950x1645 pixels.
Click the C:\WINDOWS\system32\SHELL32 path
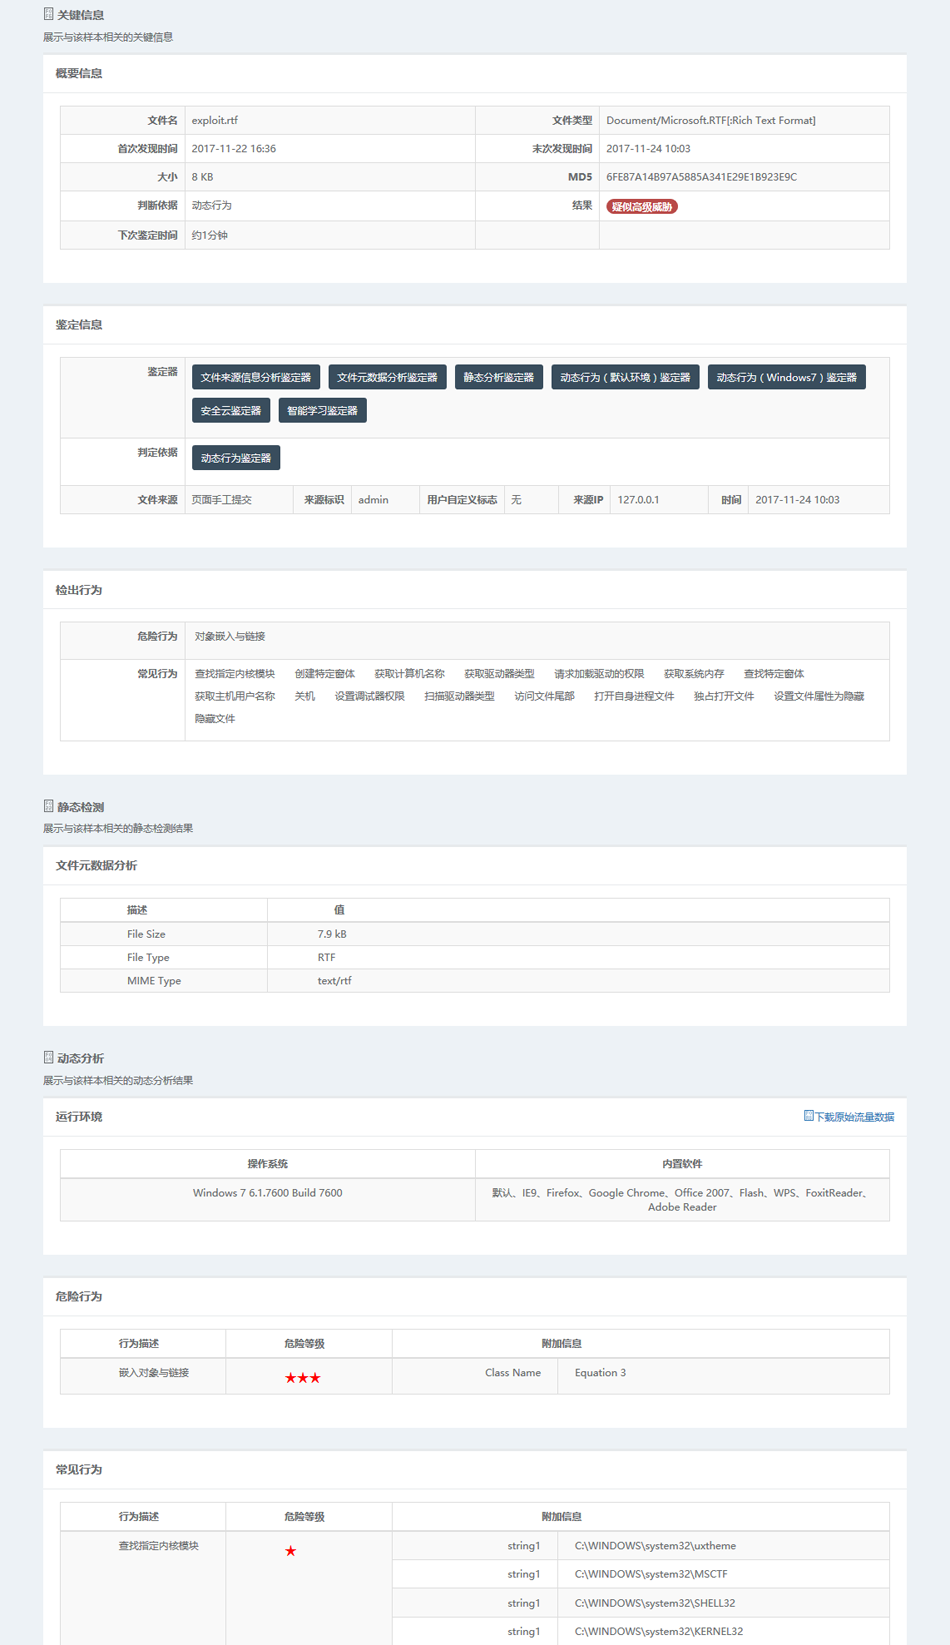coord(655,1603)
